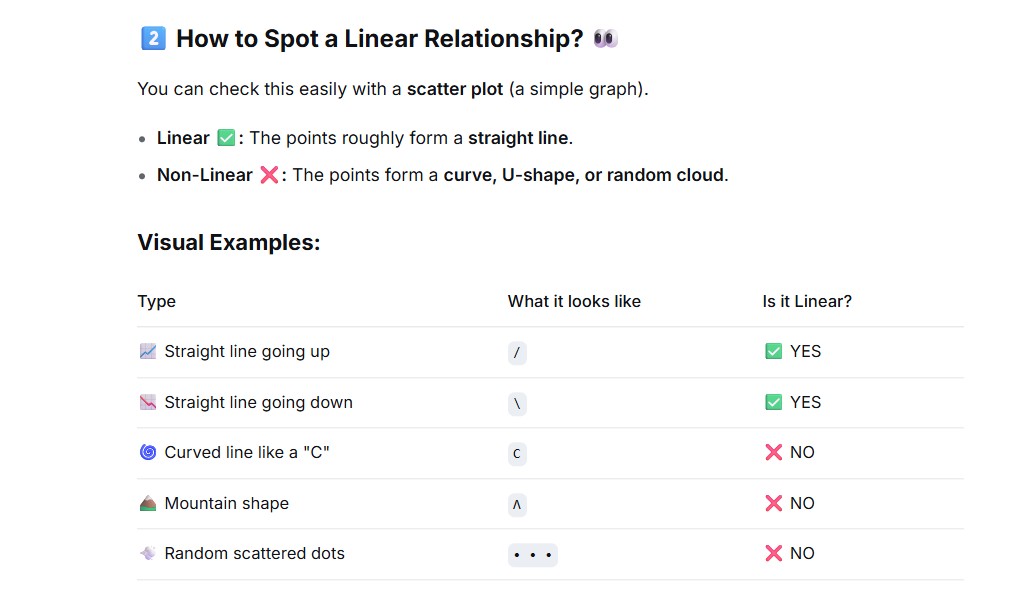Click the forward slash code chip
Image resolution: width=1036 pixels, height=609 pixels.
point(517,353)
